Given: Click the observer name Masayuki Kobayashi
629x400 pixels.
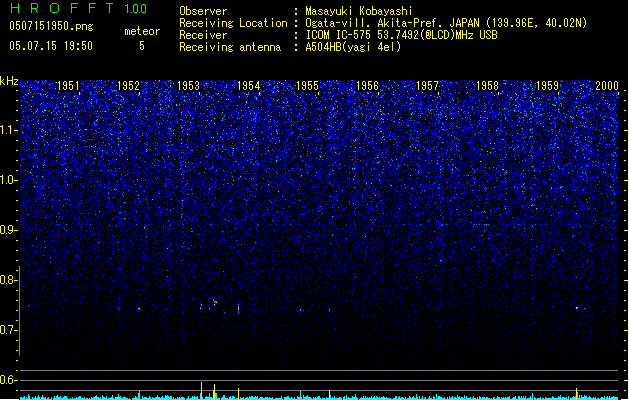Looking at the screenshot, I should point(359,11).
